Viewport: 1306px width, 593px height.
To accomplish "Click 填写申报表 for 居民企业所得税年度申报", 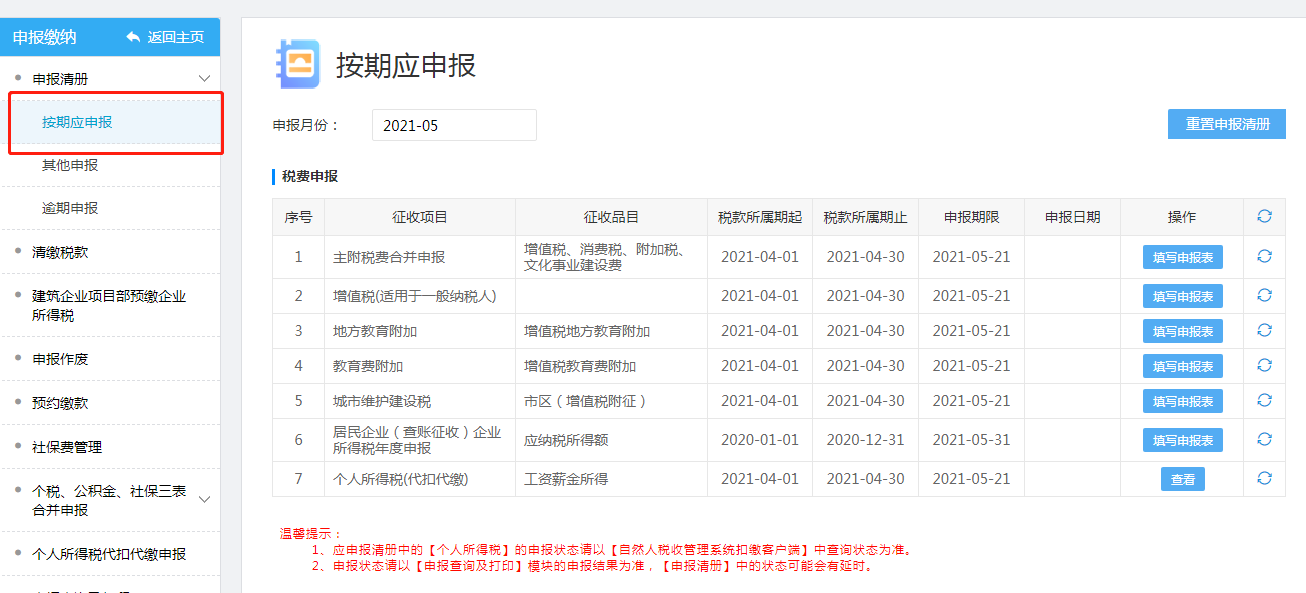I will [x=1183, y=440].
